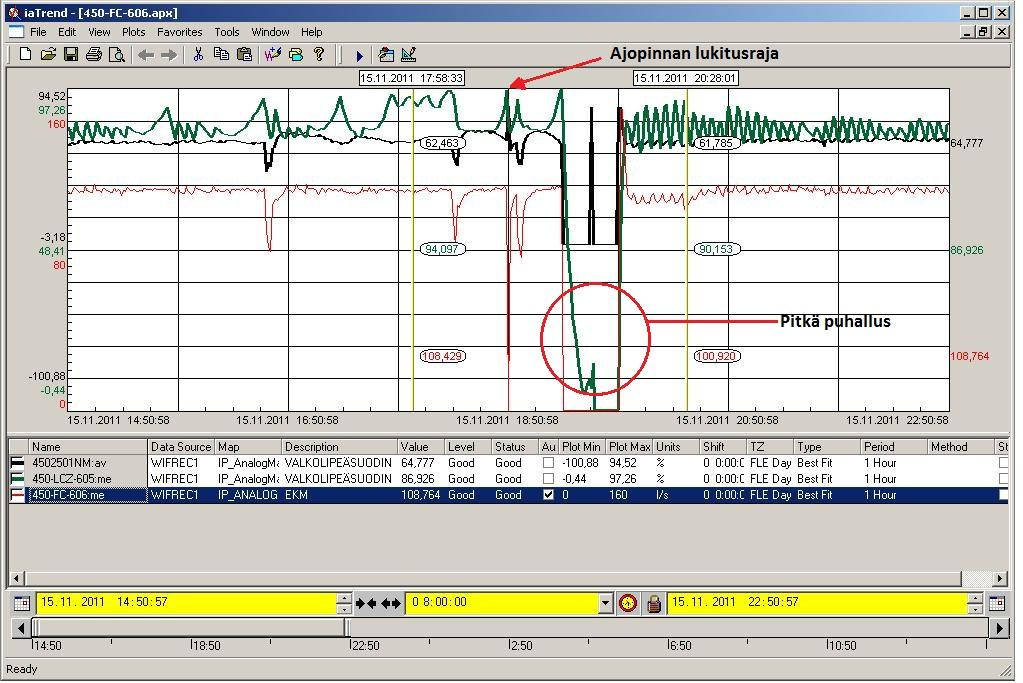Open the Plots menu

click(x=134, y=32)
